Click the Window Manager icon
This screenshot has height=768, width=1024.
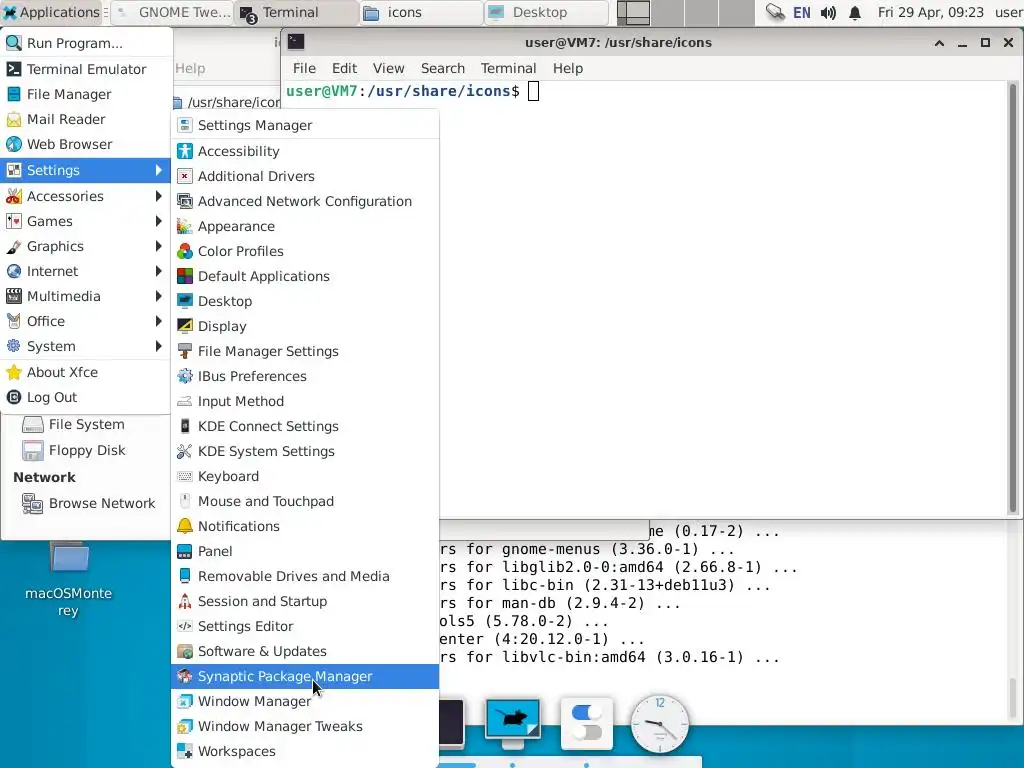[185, 701]
